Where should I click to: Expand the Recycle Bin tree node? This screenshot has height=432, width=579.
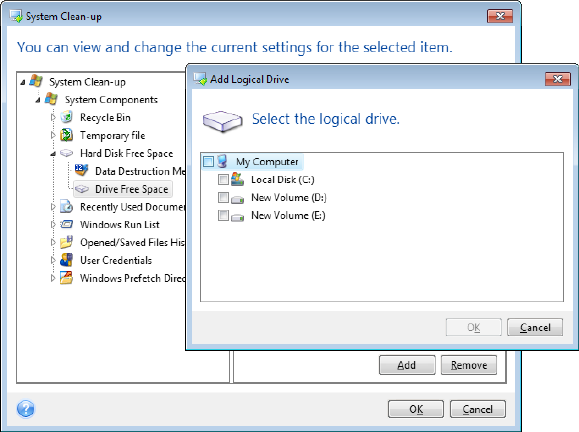(x=53, y=117)
